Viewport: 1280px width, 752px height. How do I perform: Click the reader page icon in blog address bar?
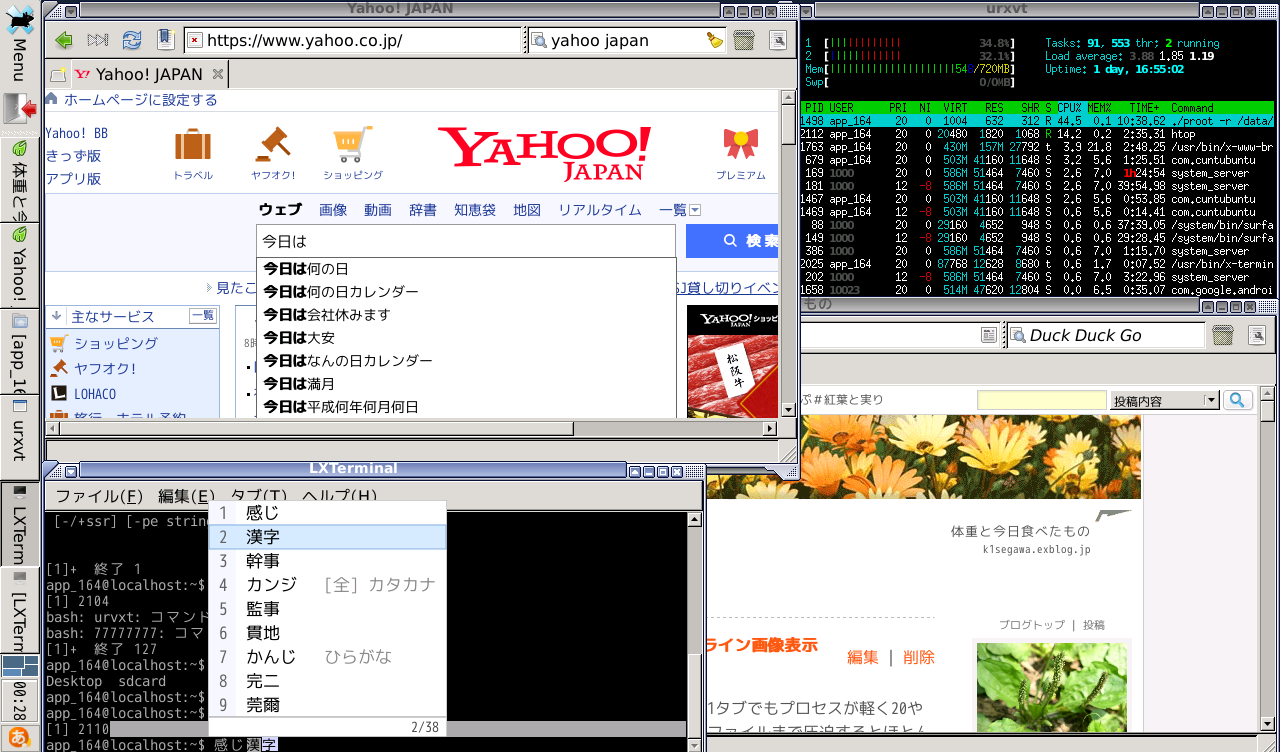pos(988,335)
